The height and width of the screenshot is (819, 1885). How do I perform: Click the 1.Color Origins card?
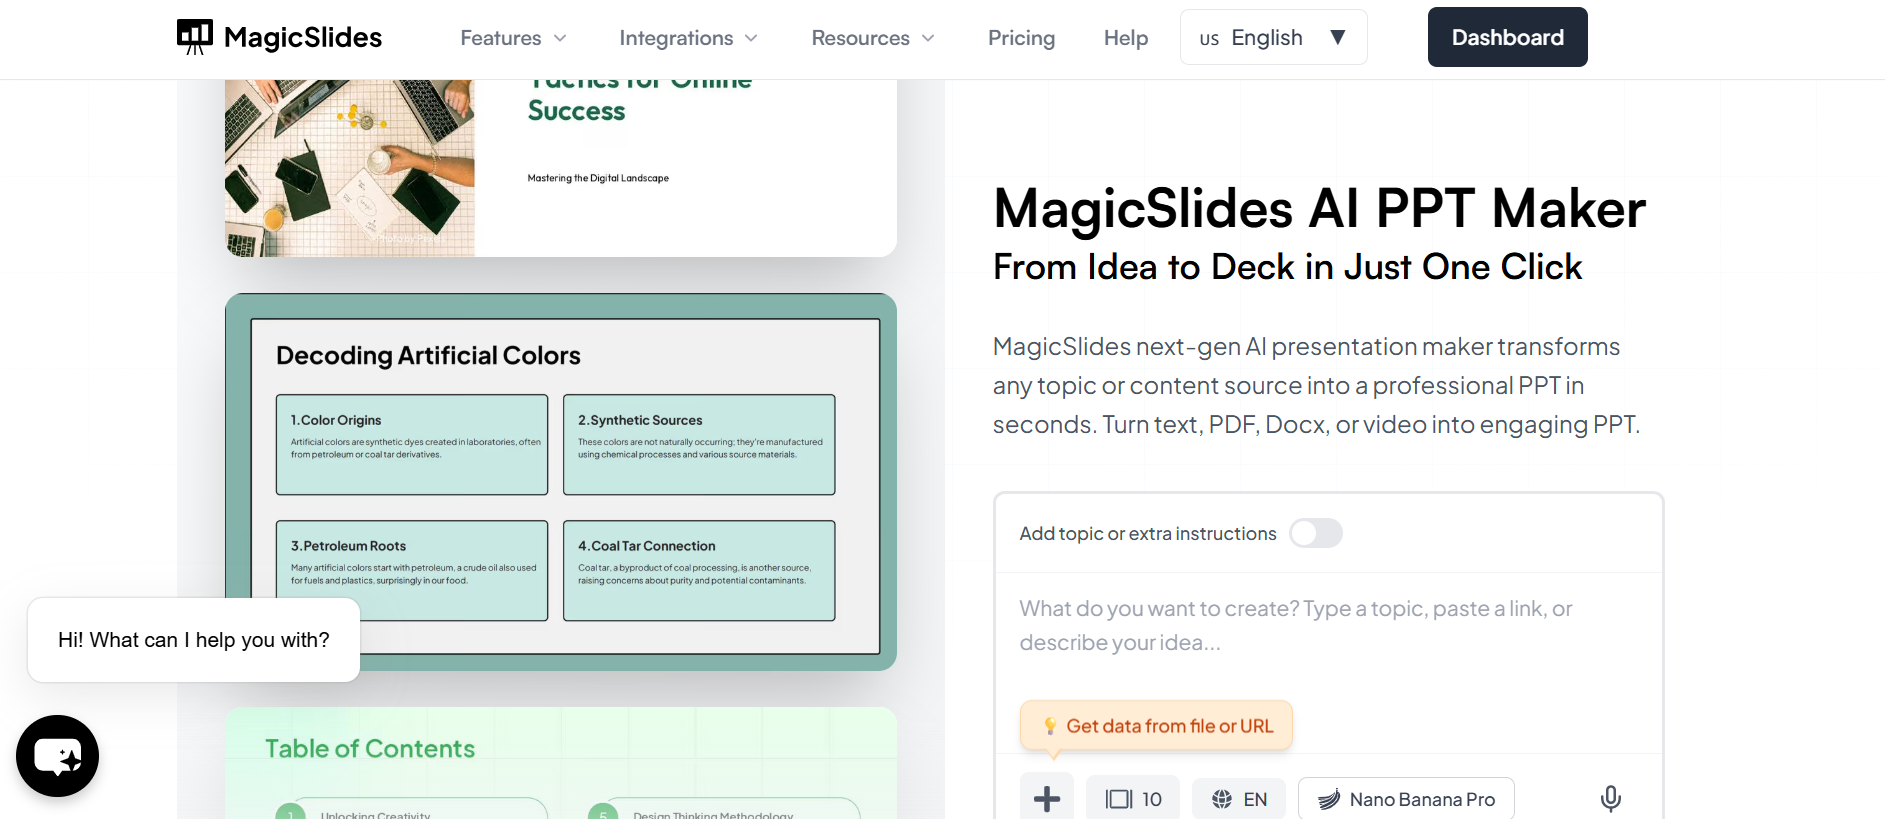coord(412,445)
